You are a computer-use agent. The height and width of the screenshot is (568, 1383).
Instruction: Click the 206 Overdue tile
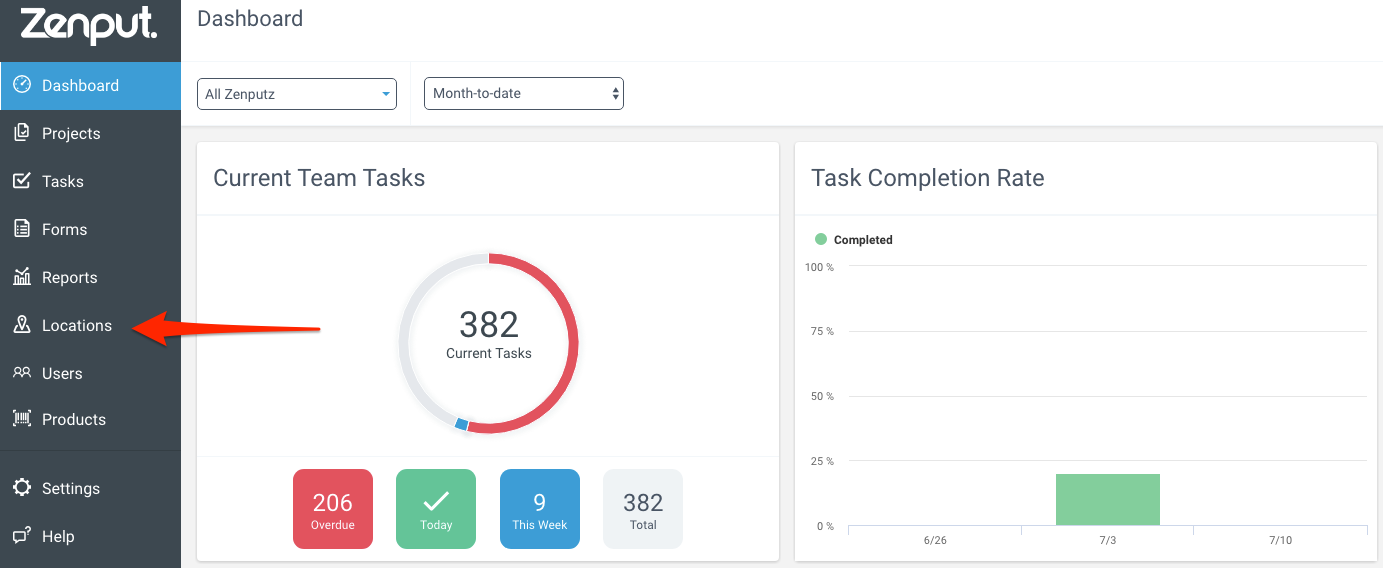(333, 509)
